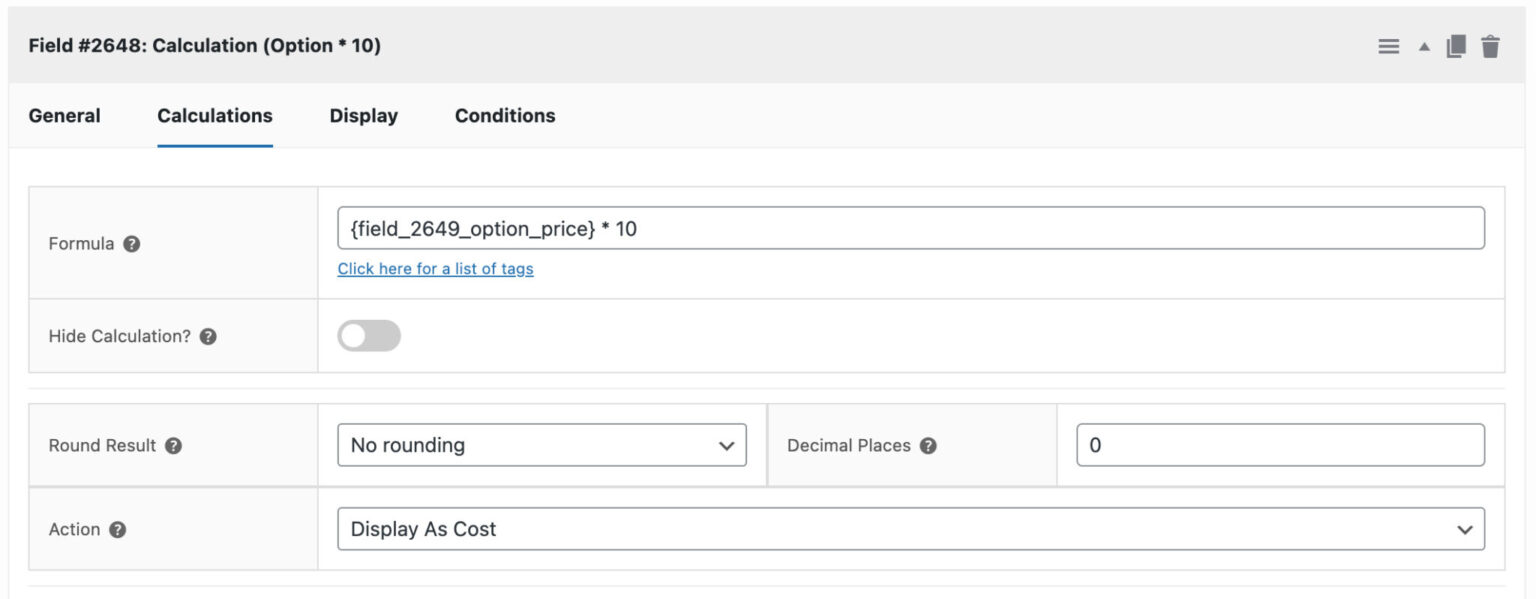Viewport: 1536px width, 599px height.
Task: Click the drag-handle reorder icon in field header
Action: pyautogui.click(x=1388, y=46)
